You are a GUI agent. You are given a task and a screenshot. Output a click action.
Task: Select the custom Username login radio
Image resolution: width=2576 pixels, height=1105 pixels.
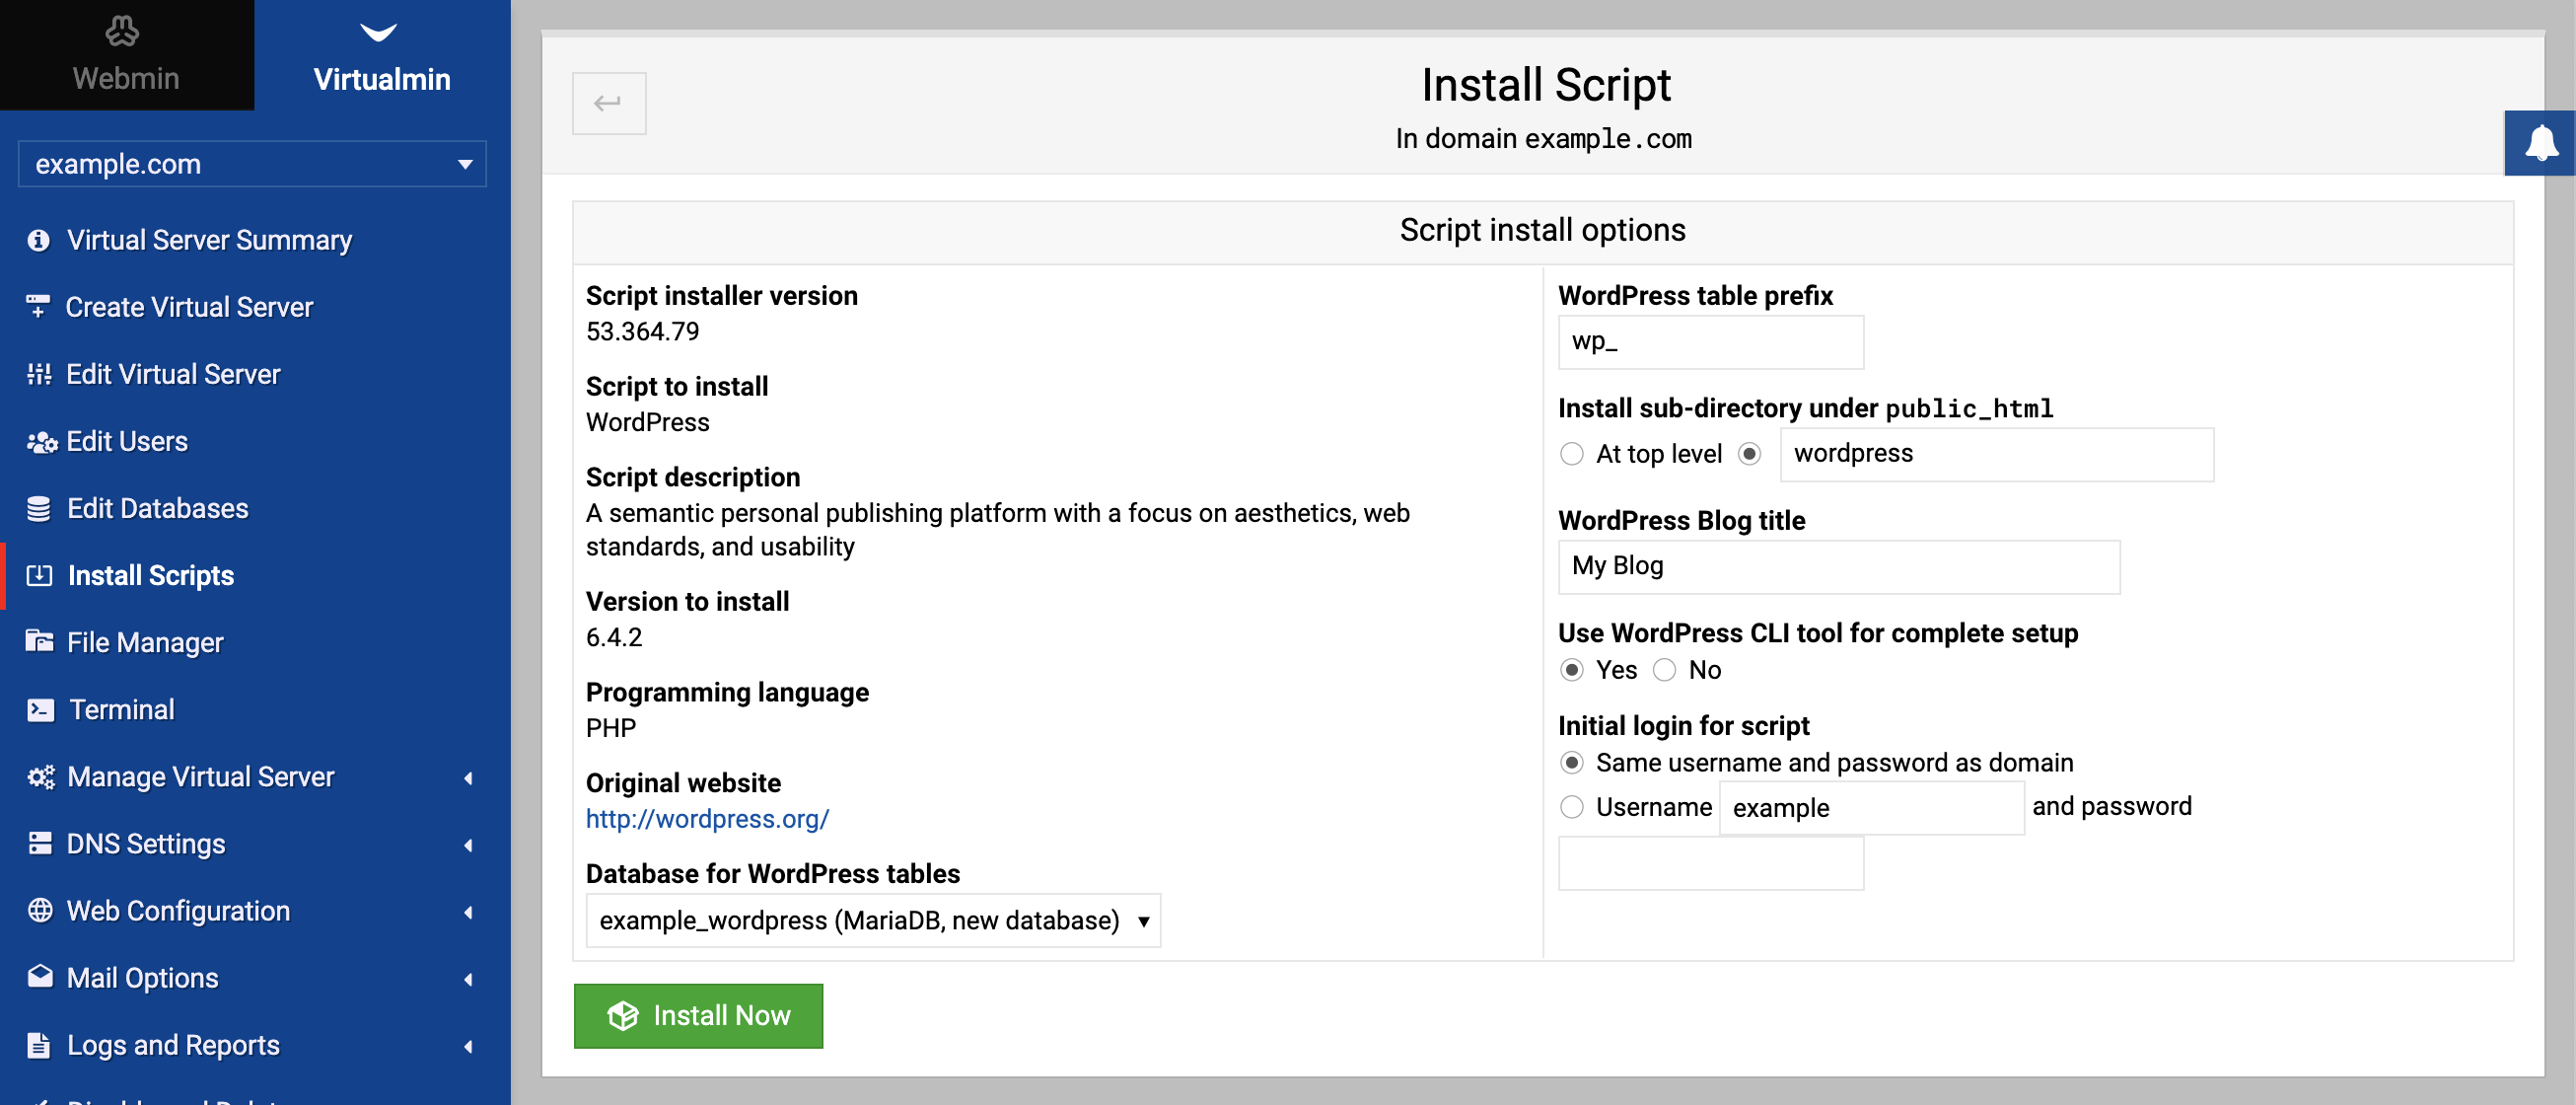click(x=1572, y=807)
